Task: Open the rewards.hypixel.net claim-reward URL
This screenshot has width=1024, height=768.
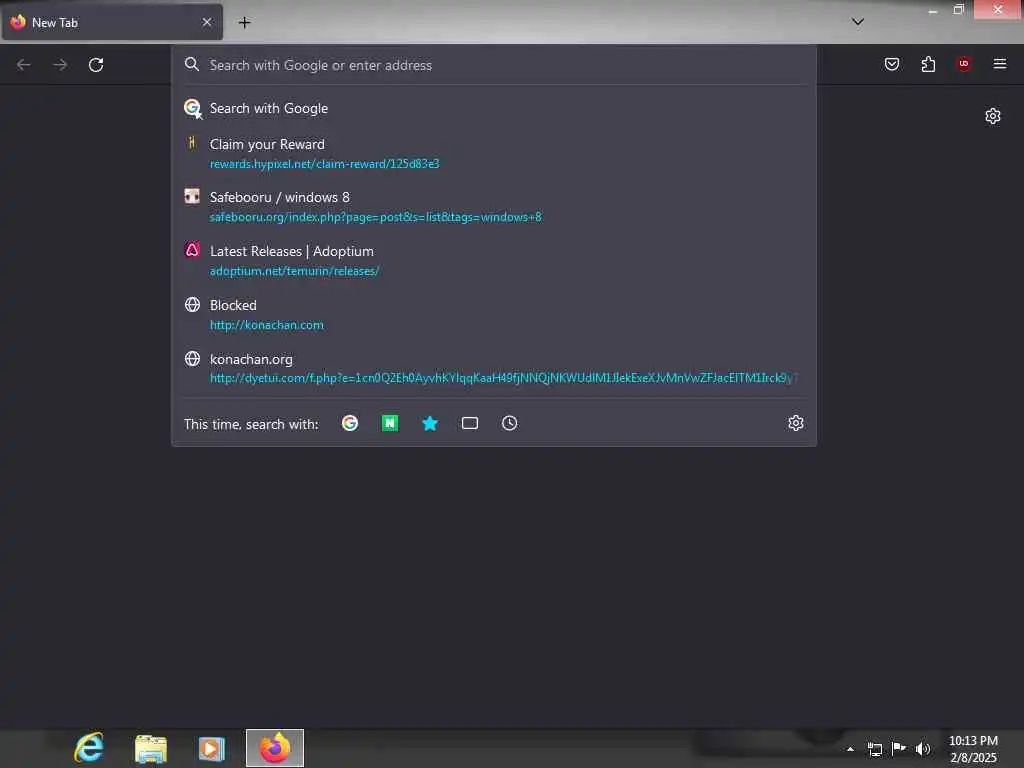Action: [325, 164]
